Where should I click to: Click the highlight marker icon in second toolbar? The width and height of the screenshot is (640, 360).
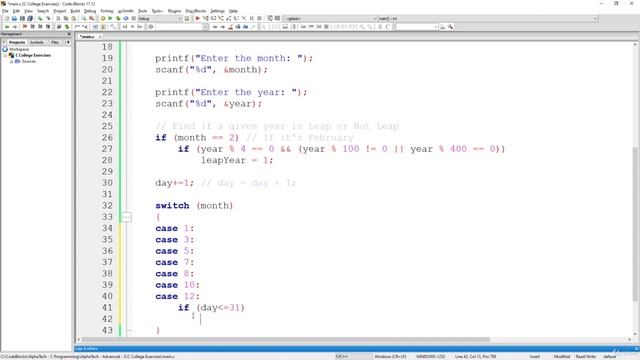pyautogui.click(x=231, y=27)
